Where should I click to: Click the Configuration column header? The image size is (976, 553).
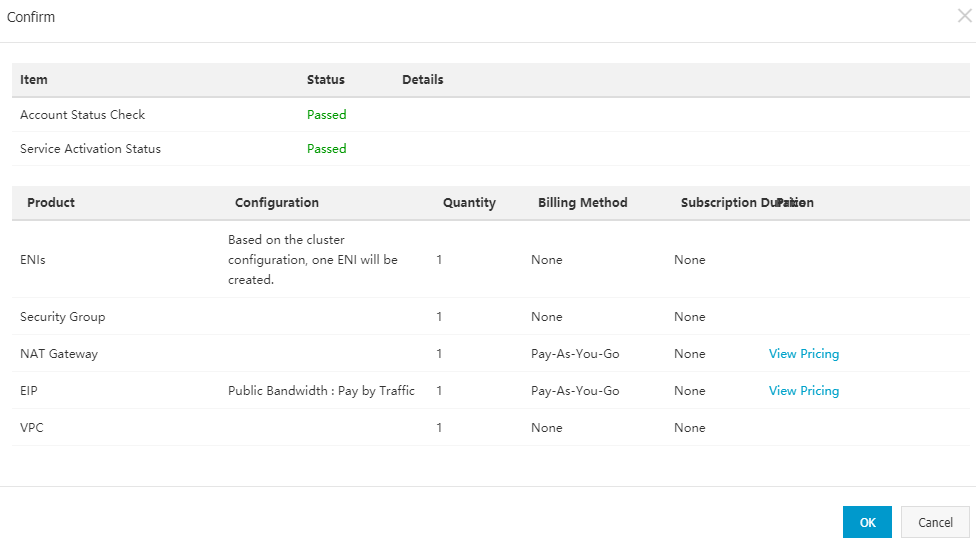(277, 203)
